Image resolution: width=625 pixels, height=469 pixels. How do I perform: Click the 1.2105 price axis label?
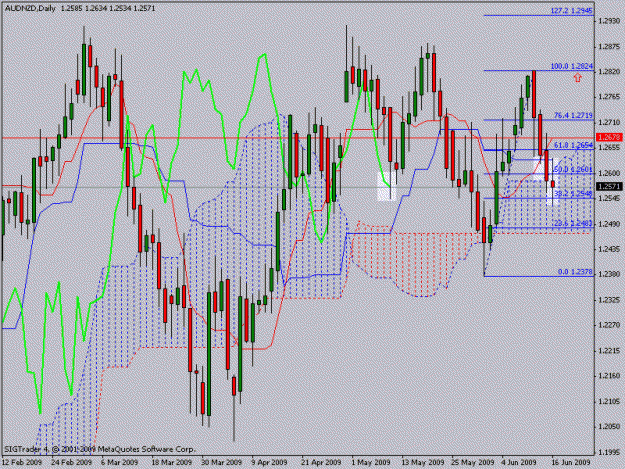pyautogui.click(x=609, y=401)
